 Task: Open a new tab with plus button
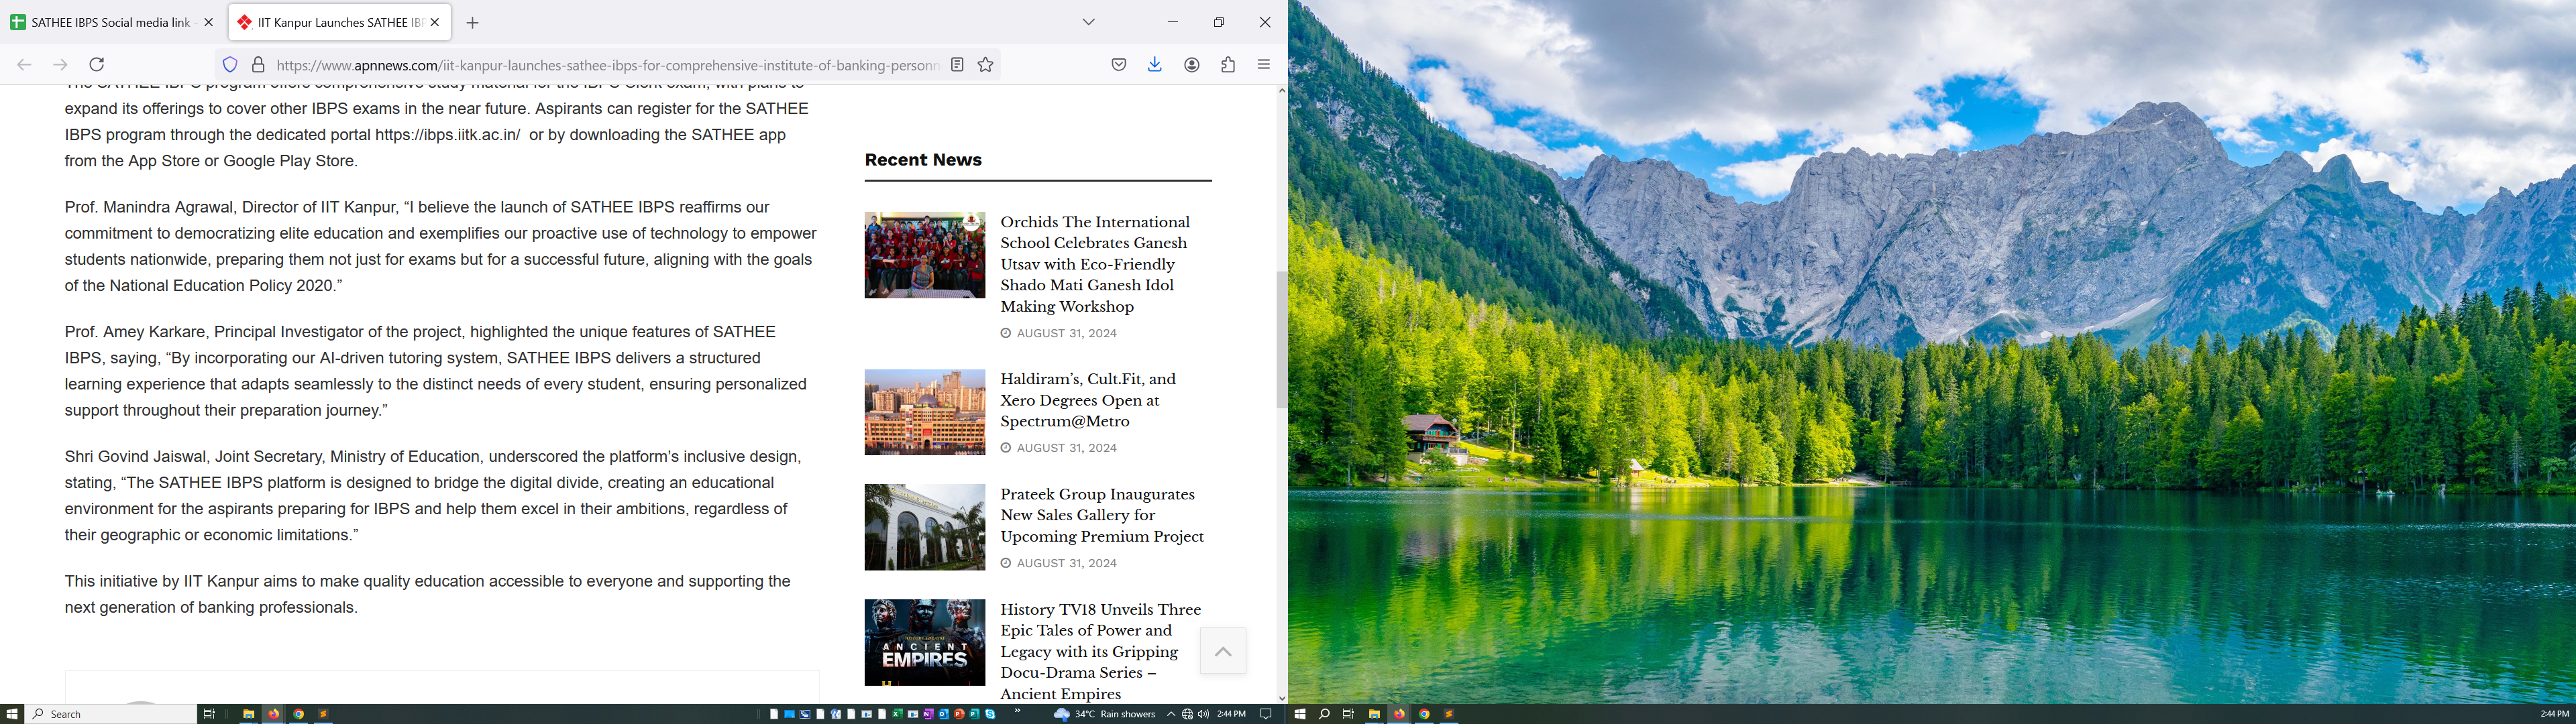click(473, 23)
